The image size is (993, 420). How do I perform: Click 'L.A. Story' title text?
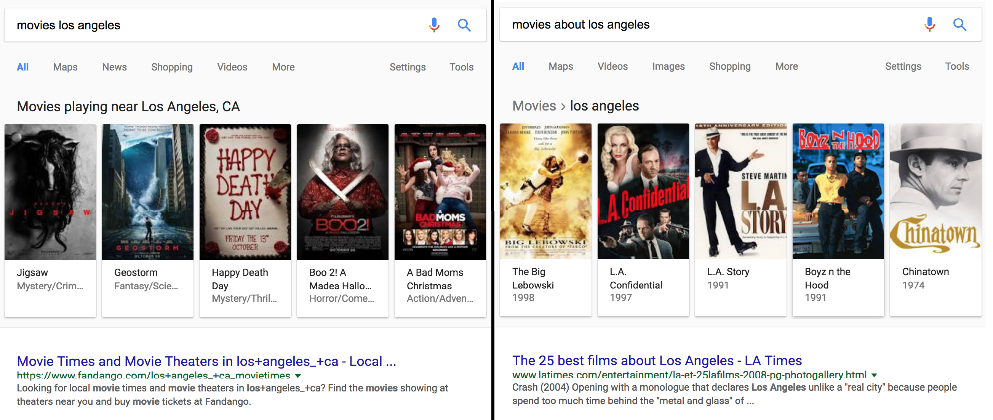[728, 272]
